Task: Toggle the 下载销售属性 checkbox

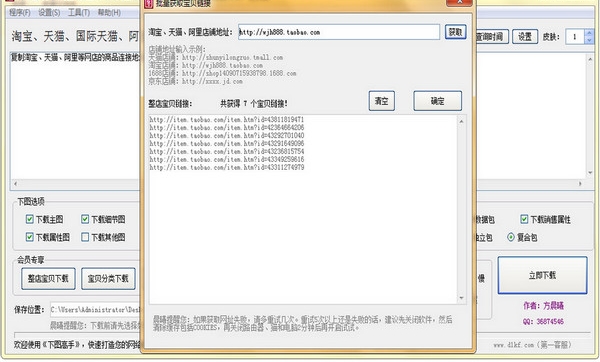Action: (x=524, y=219)
